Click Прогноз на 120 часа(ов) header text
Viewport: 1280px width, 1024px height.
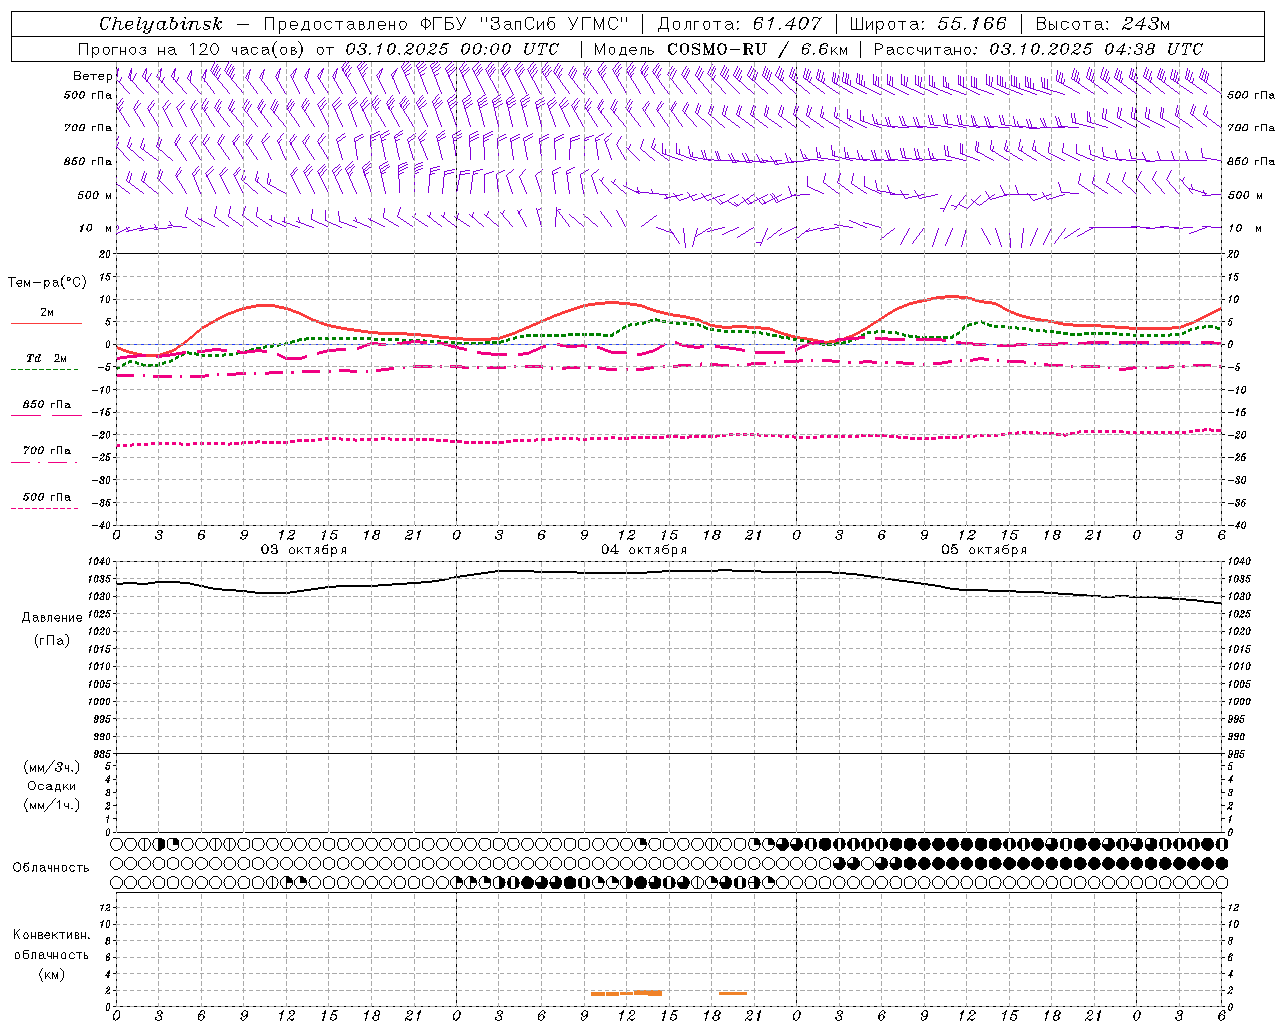pos(192,49)
